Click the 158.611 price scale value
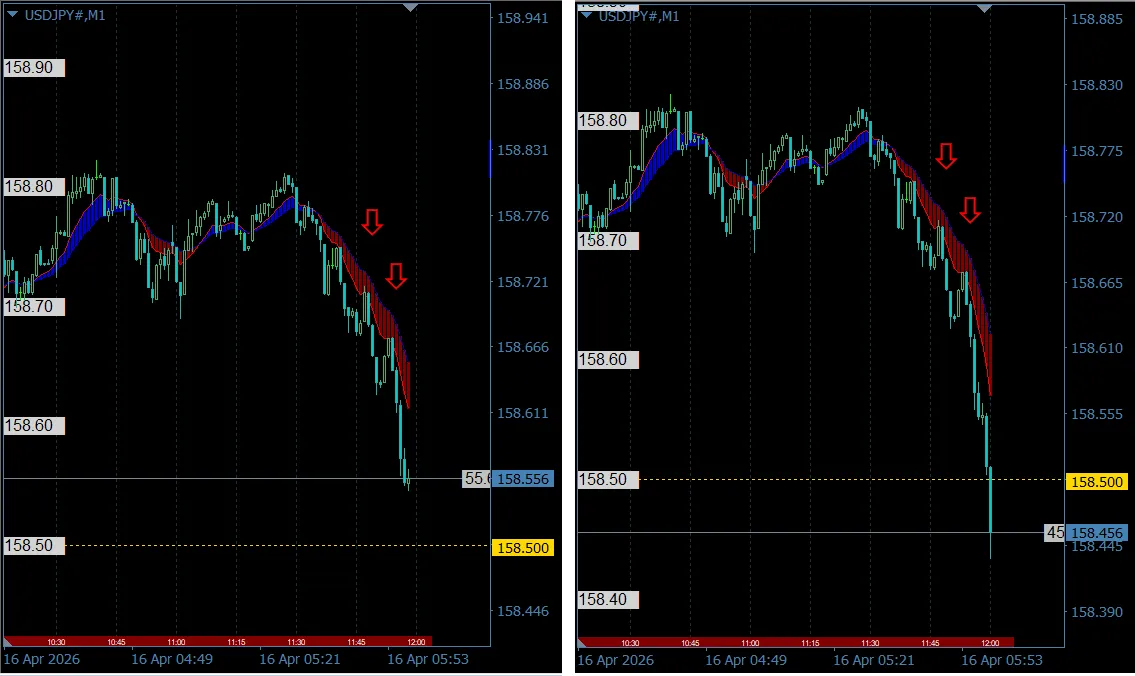The width and height of the screenshot is (1135, 676). pos(523,413)
